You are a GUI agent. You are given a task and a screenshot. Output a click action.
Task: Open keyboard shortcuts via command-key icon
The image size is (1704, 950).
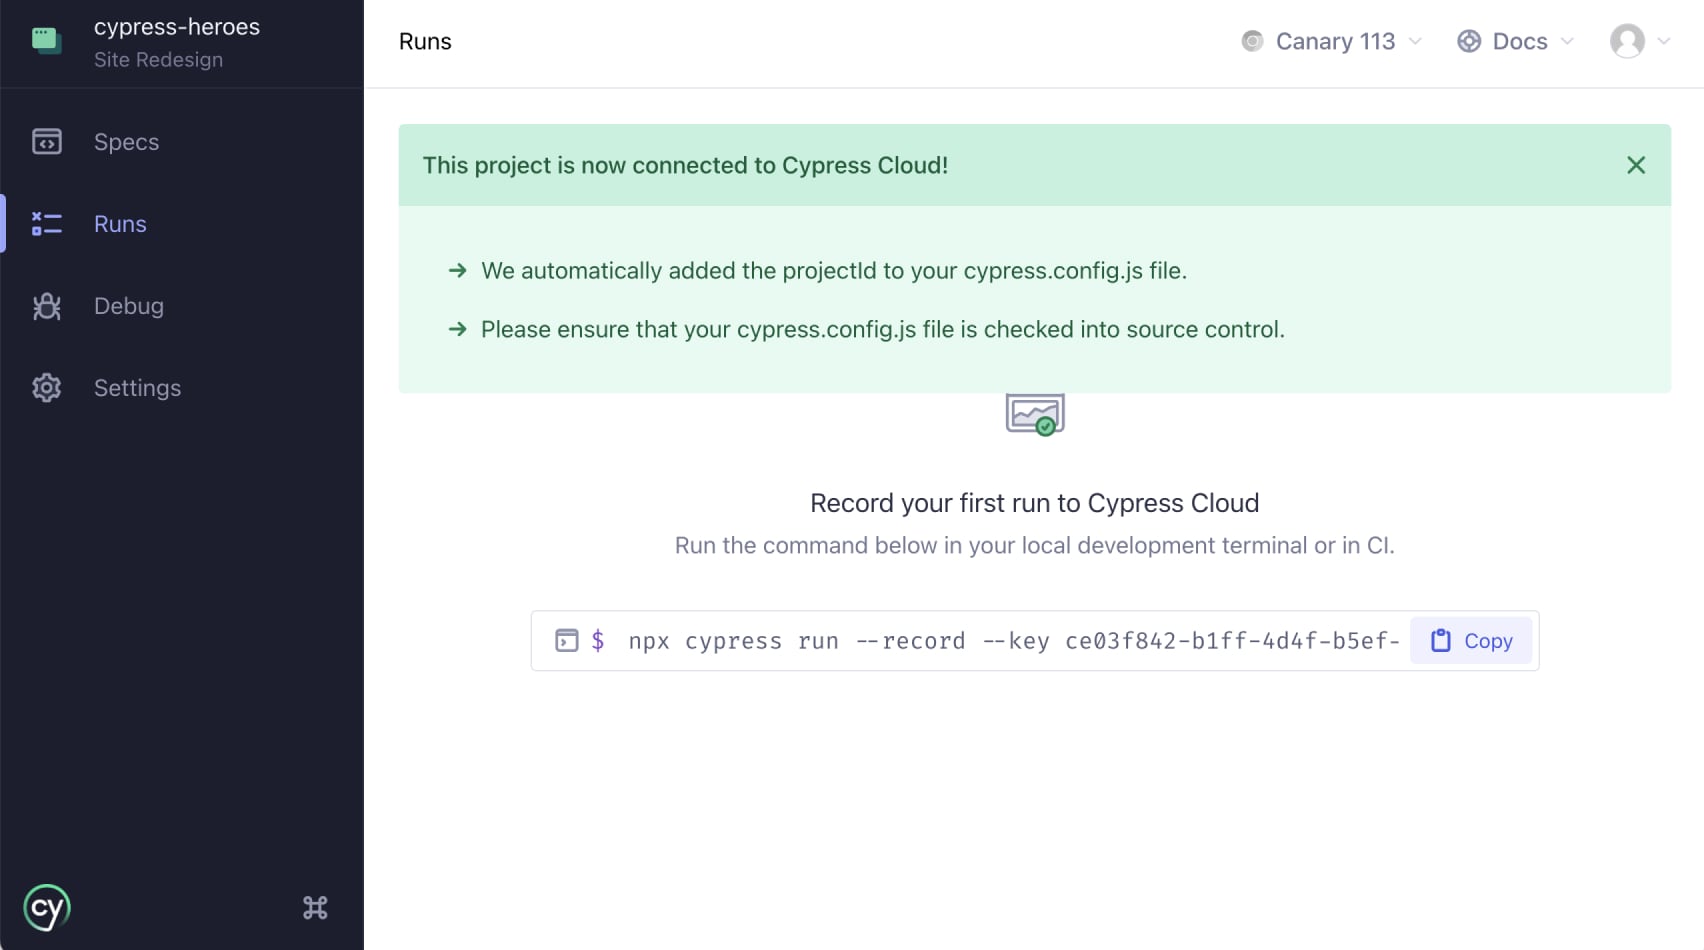315,908
